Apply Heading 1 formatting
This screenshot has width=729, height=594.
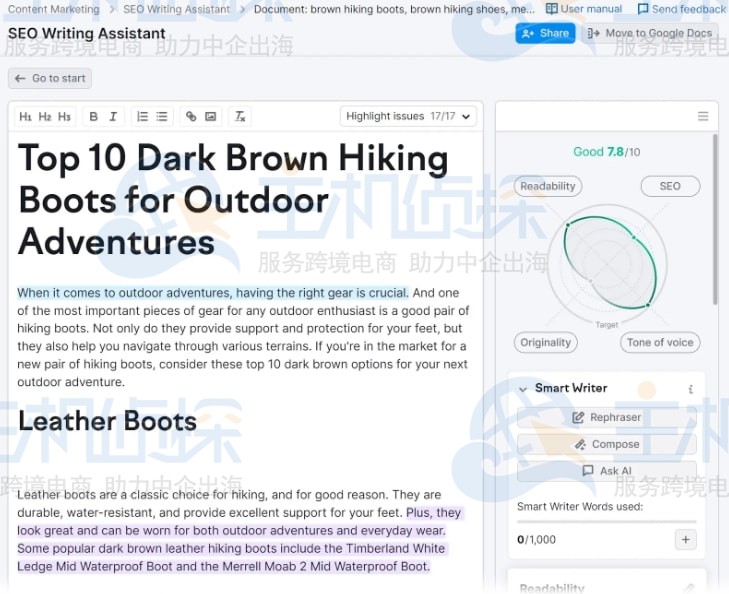pos(25,117)
